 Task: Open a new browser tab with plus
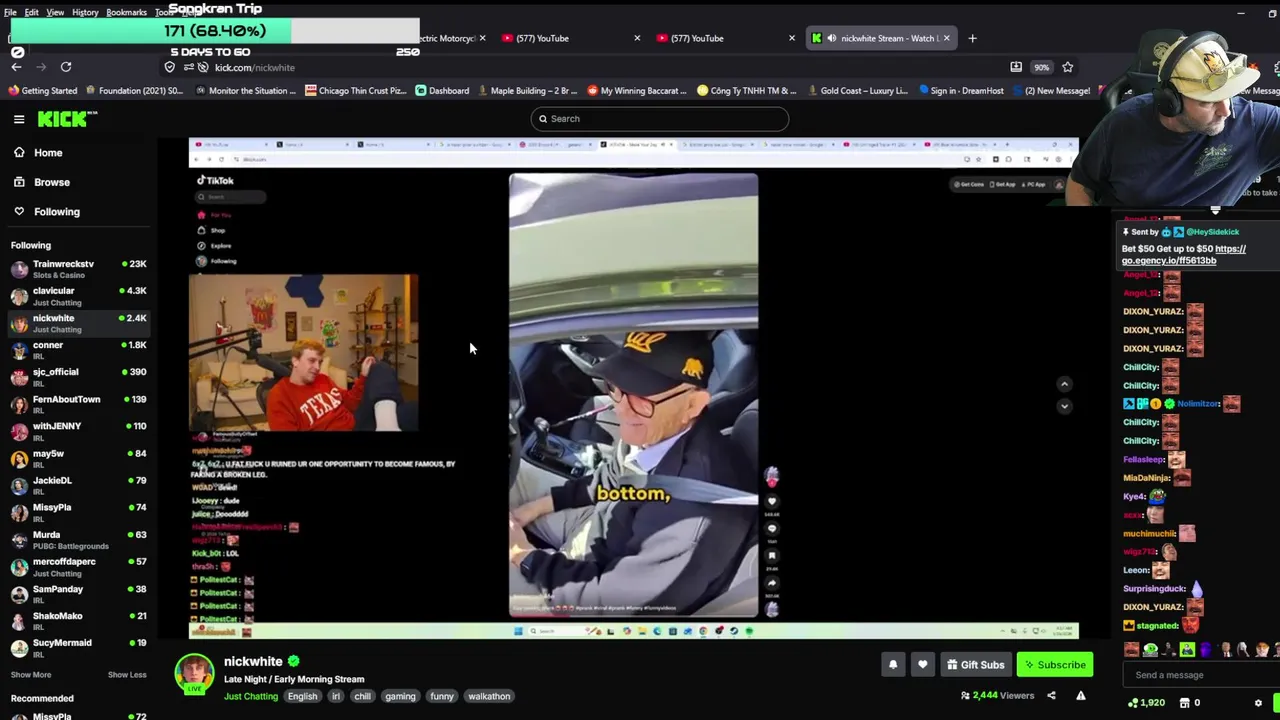(972, 38)
